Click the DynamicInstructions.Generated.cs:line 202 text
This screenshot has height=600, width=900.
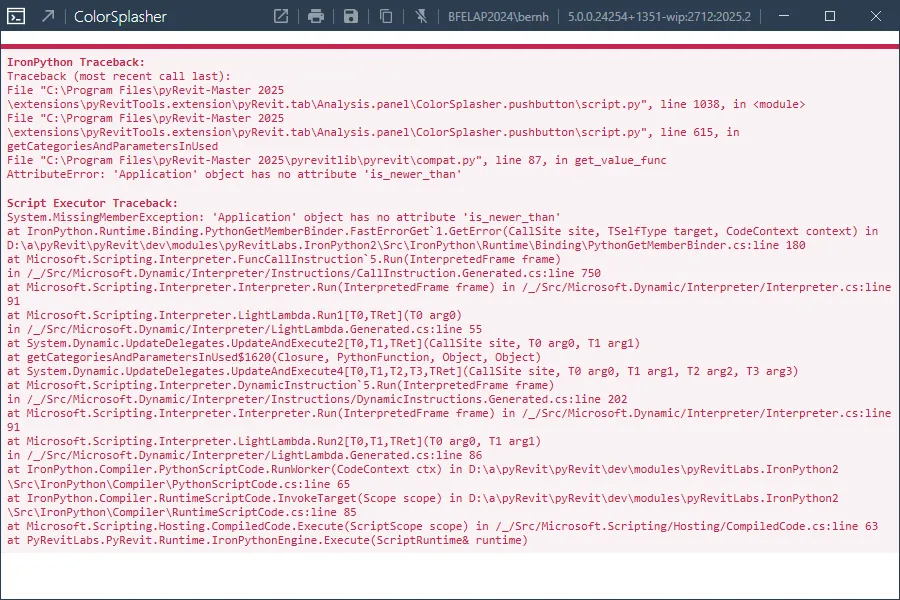coord(492,399)
